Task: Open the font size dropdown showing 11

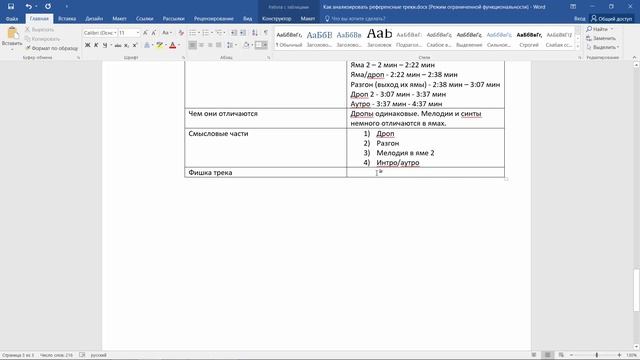Action: pyautogui.click(x=138, y=33)
